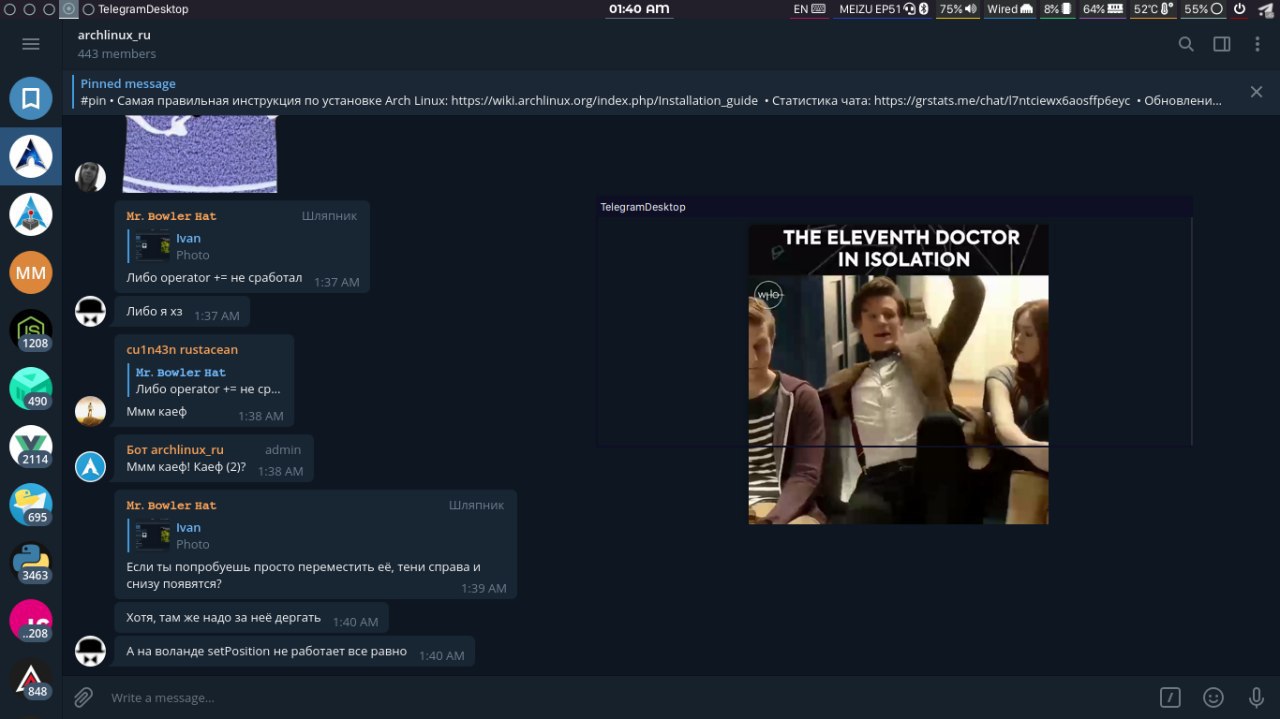The width and height of the screenshot is (1280, 719).
Task: Open the Vue chat with 2114 unread
Action: click(31, 446)
